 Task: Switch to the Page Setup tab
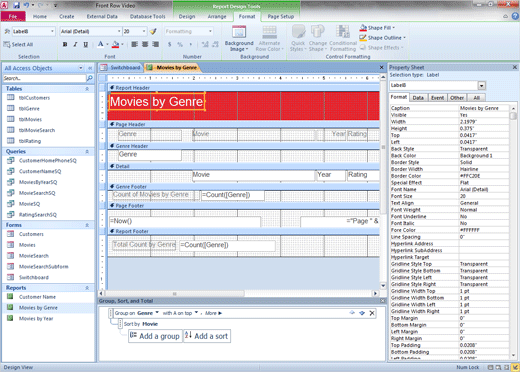tap(281, 16)
